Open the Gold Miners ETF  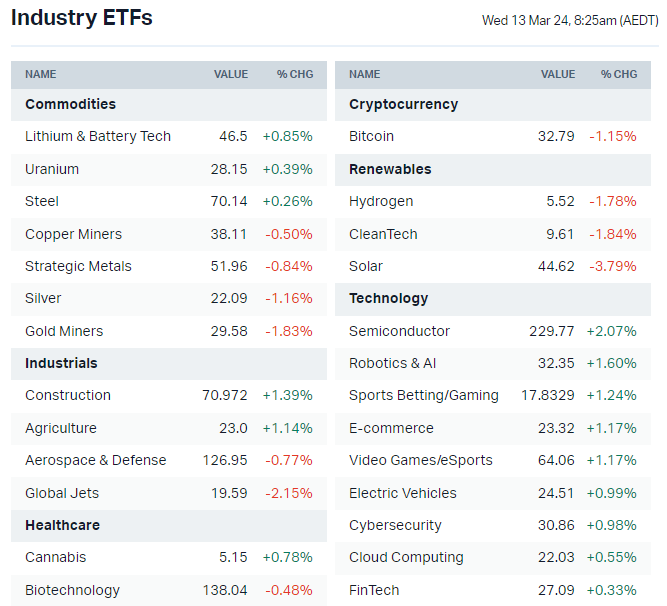click(x=64, y=331)
